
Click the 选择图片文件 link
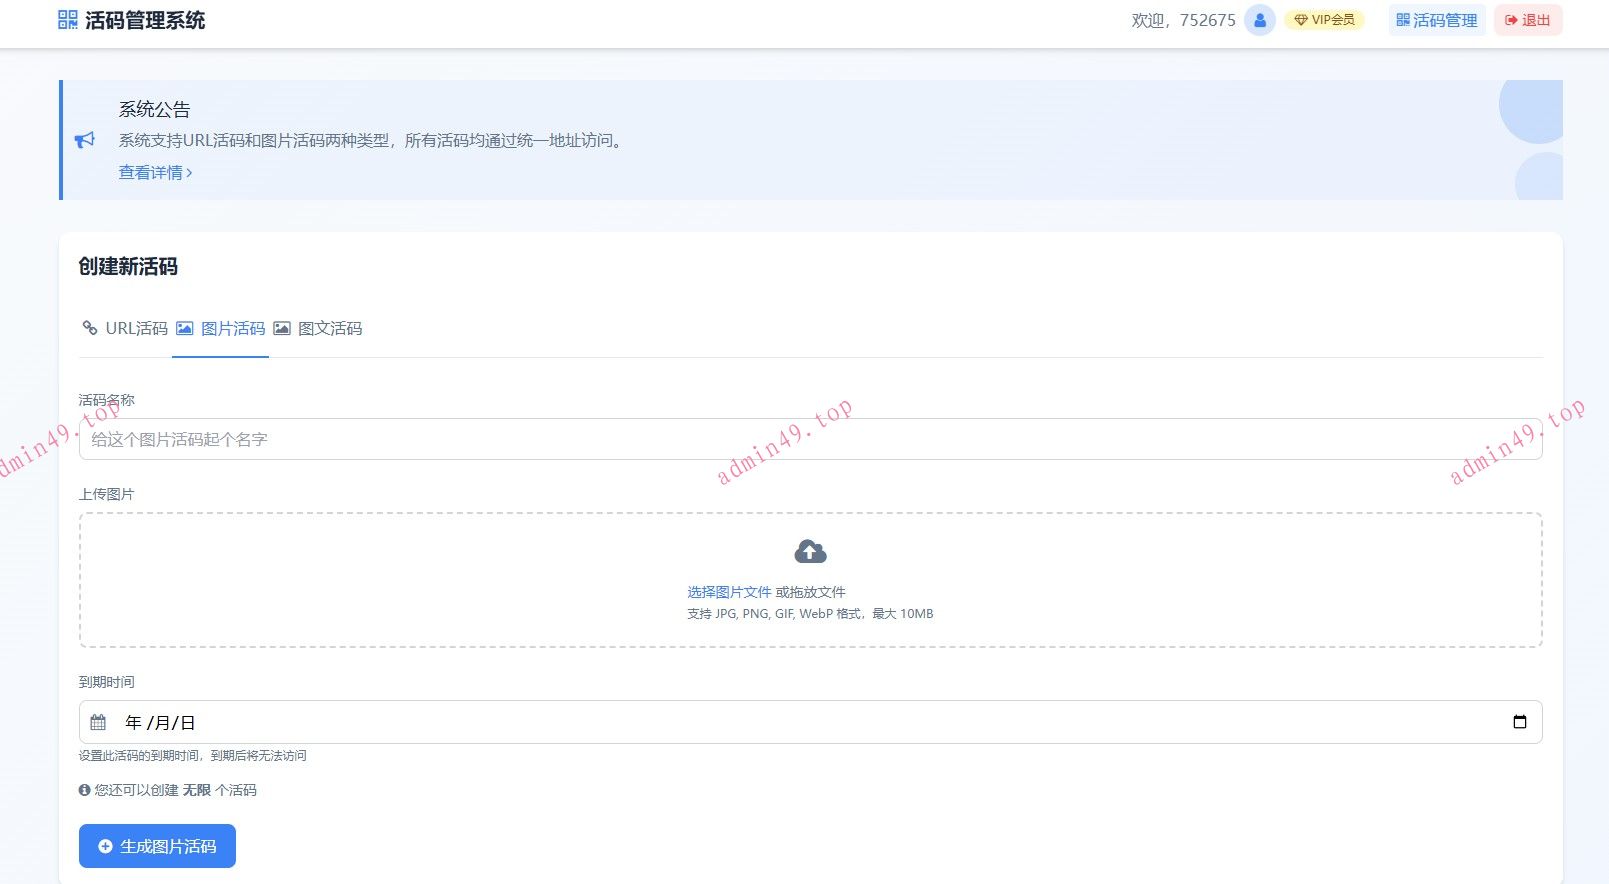pos(729,592)
